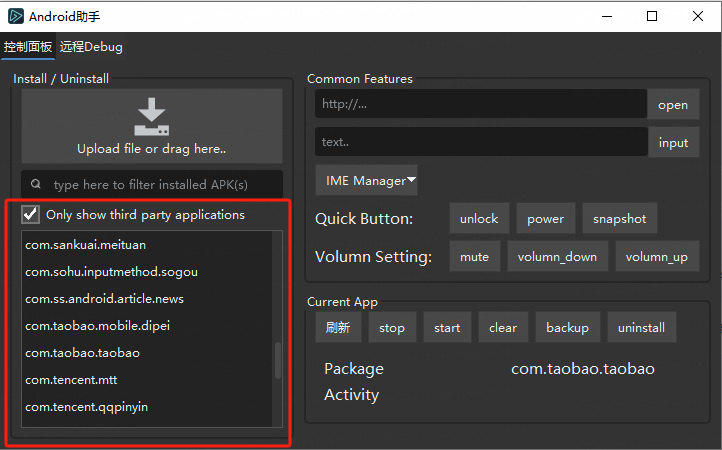Viewport: 722px width, 450px height.
Task: Open the IME Manager dropdown
Action: tap(367, 181)
